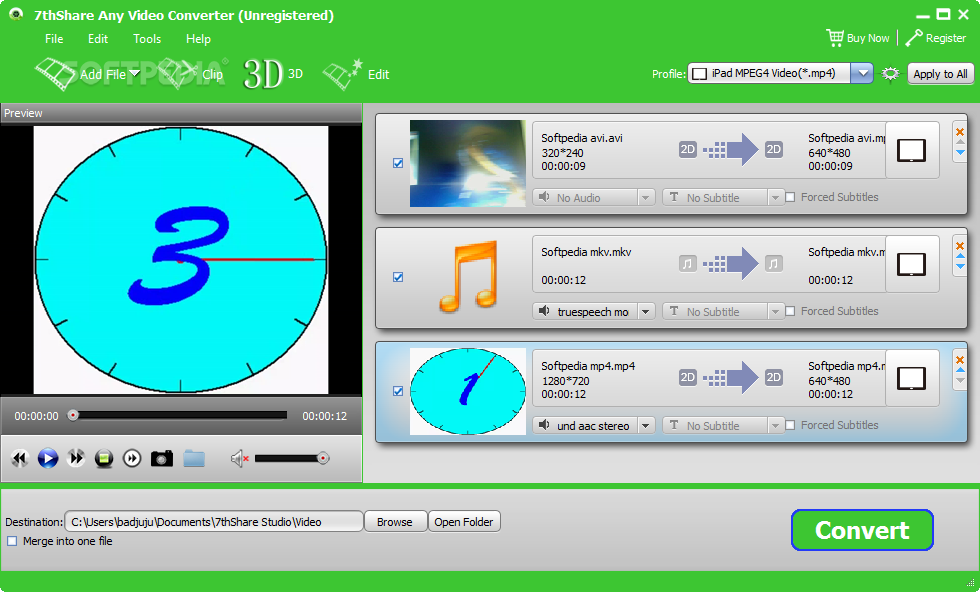Viewport: 980px width, 592px height.
Task: Click Browse for destination folder
Action: 395,521
